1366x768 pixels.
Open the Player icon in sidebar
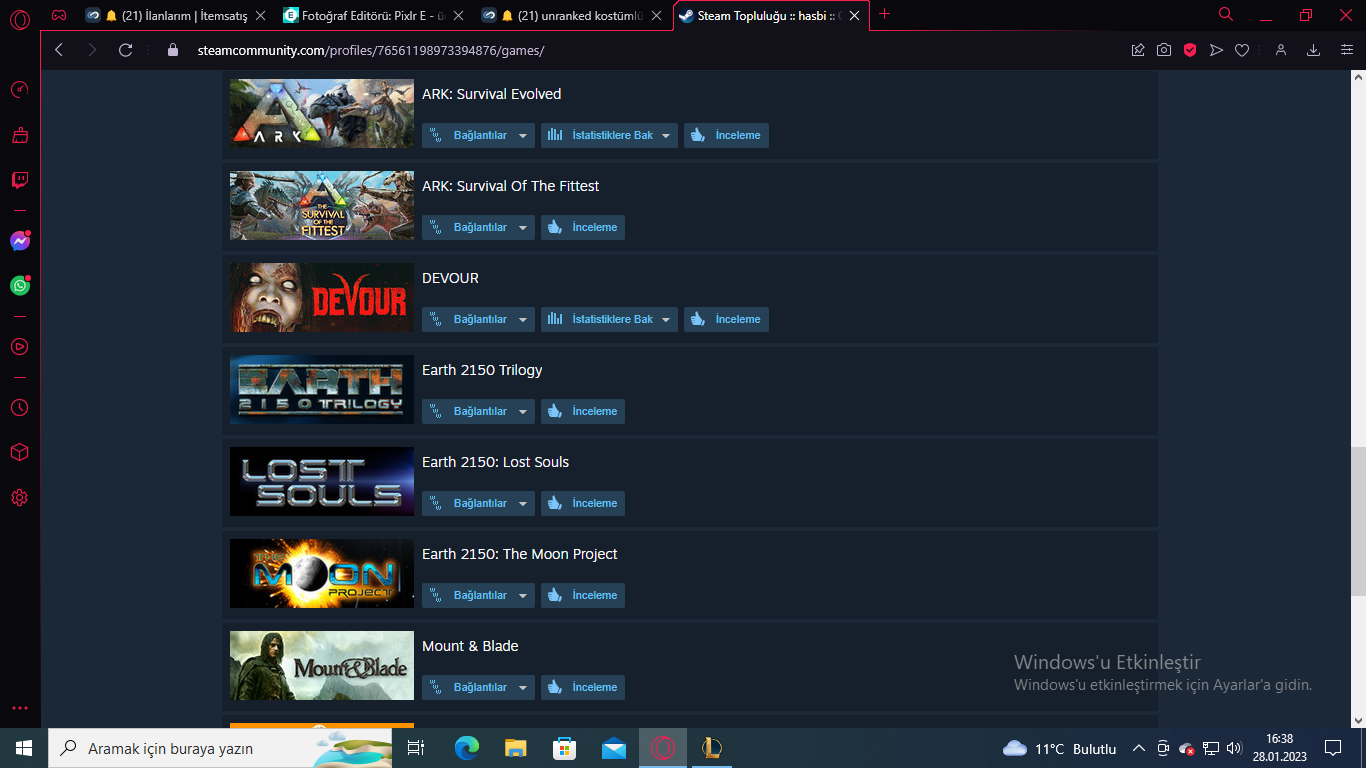click(x=20, y=347)
